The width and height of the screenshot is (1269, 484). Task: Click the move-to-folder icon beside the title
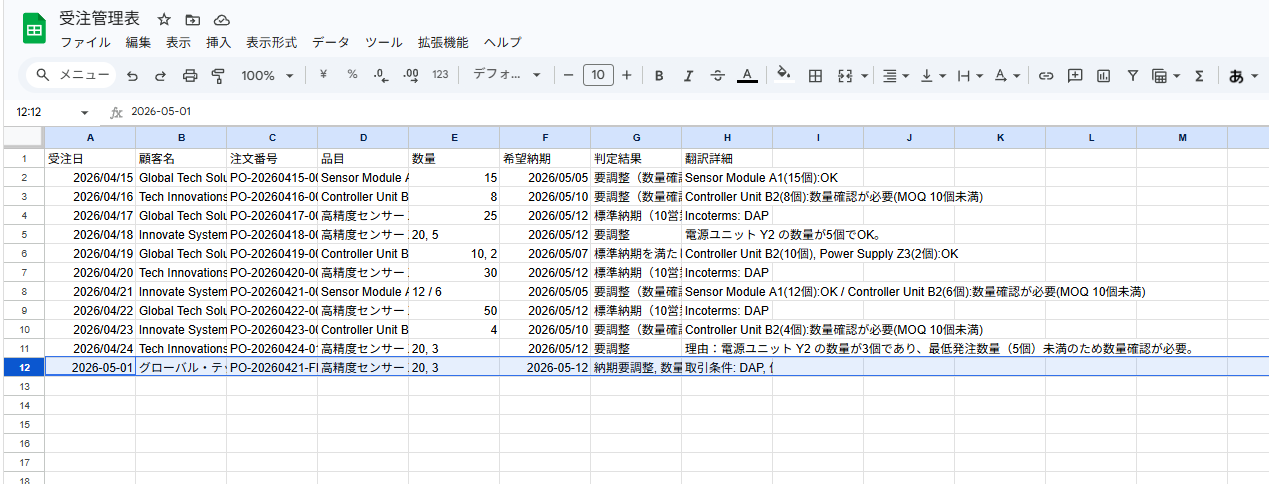tap(193, 19)
